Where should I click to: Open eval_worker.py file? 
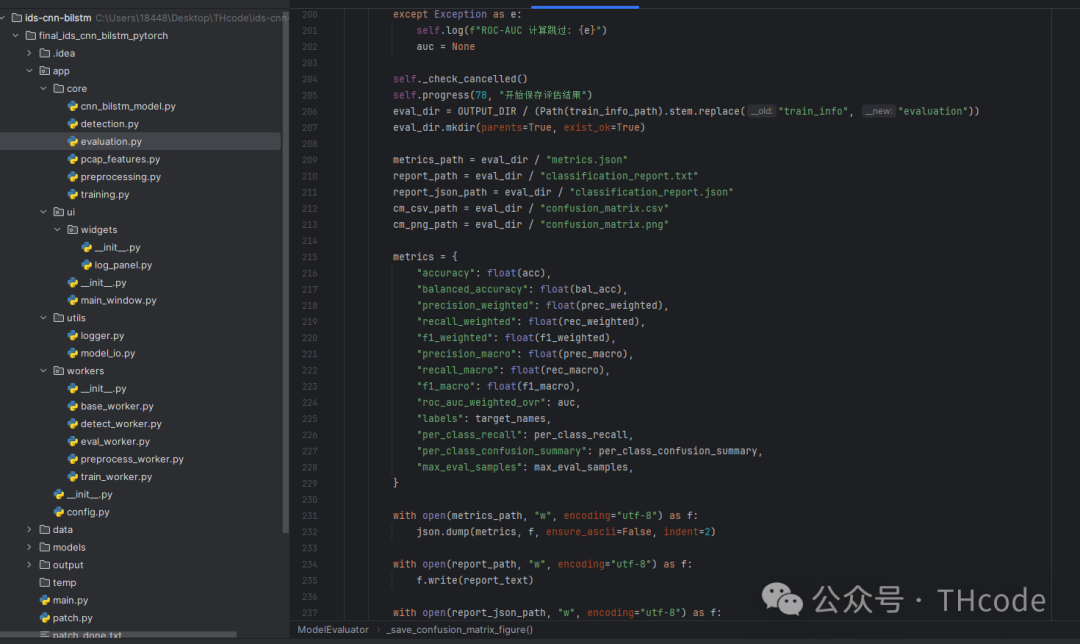tap(115, 442)
